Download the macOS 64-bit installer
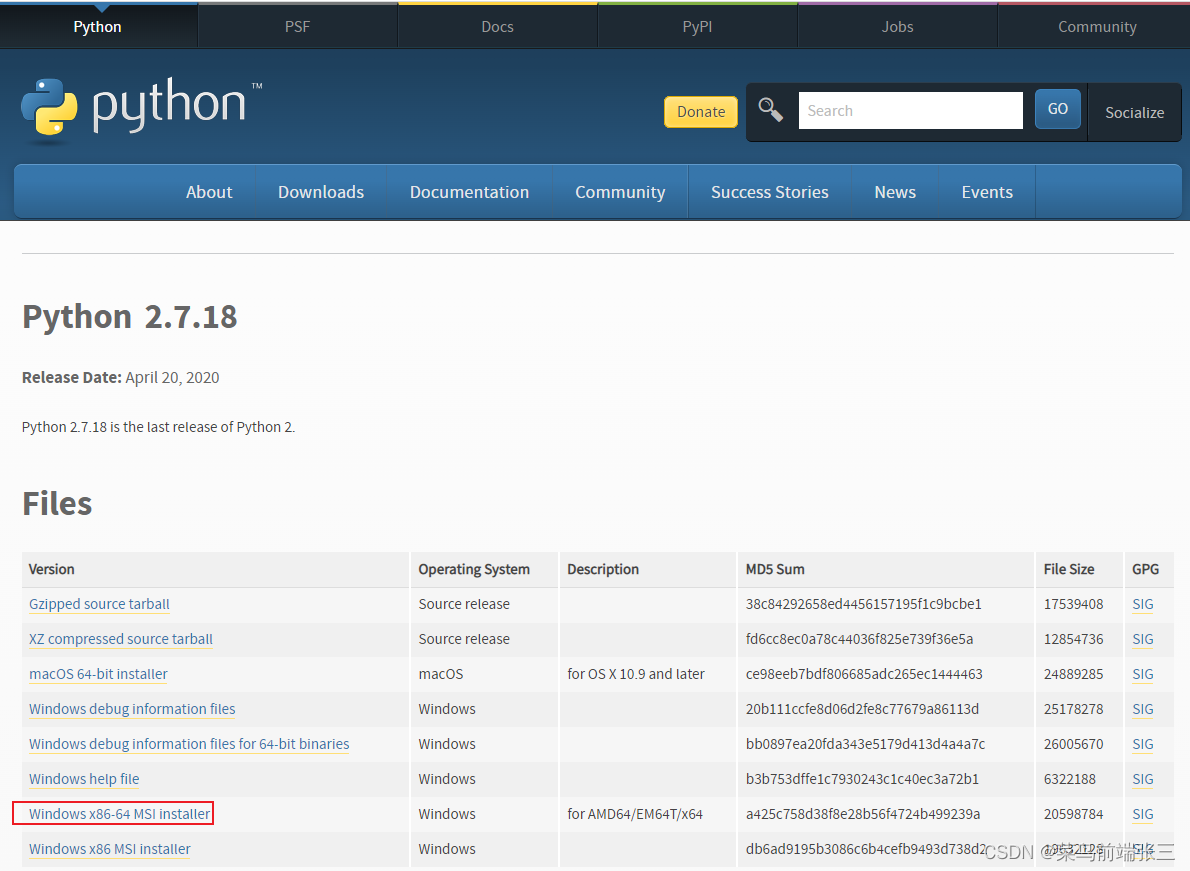Screen dimensions: 1190x871 (98, 674)
